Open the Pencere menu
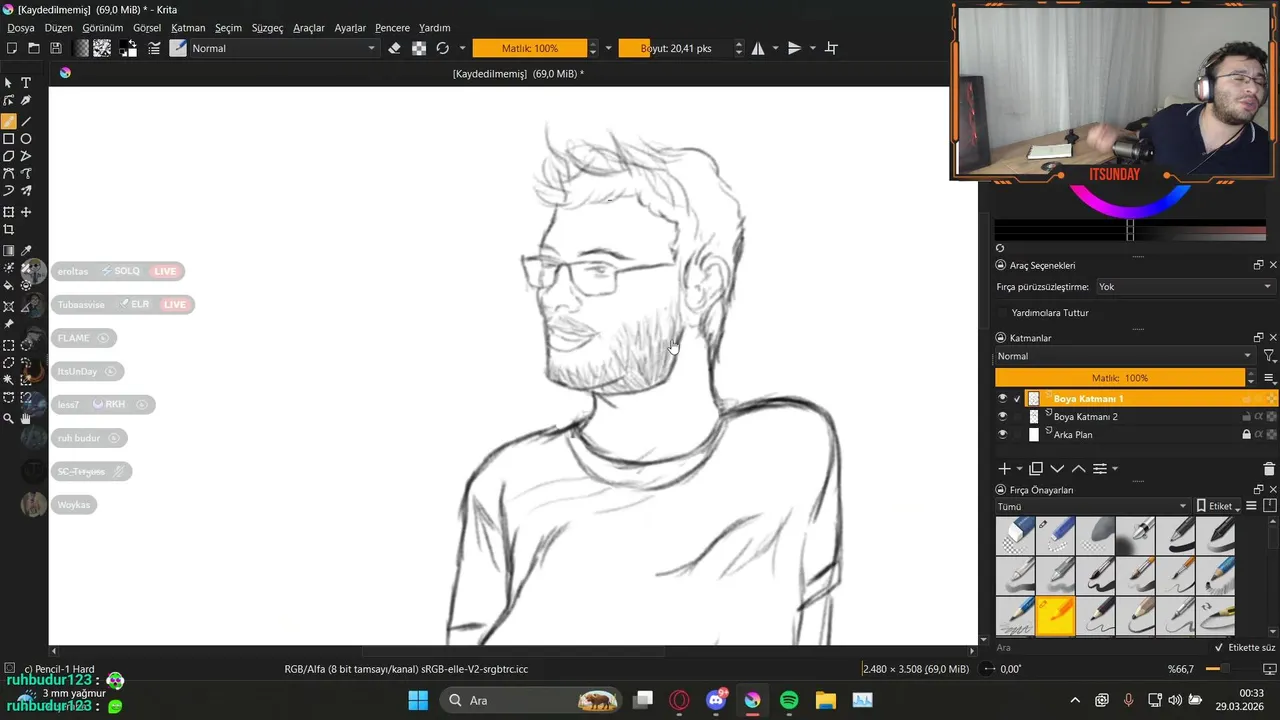Screen dimensions: 1280x720 392,28
